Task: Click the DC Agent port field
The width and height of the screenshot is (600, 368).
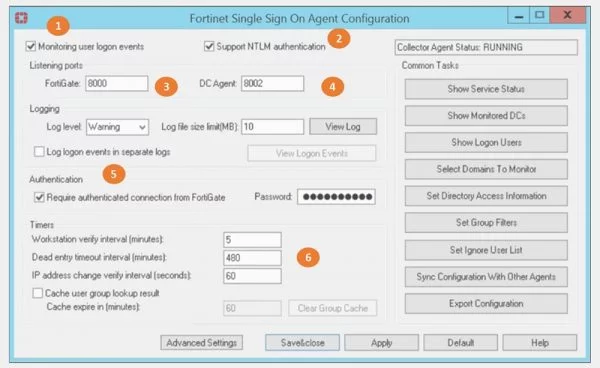Action: coord(272,83)
